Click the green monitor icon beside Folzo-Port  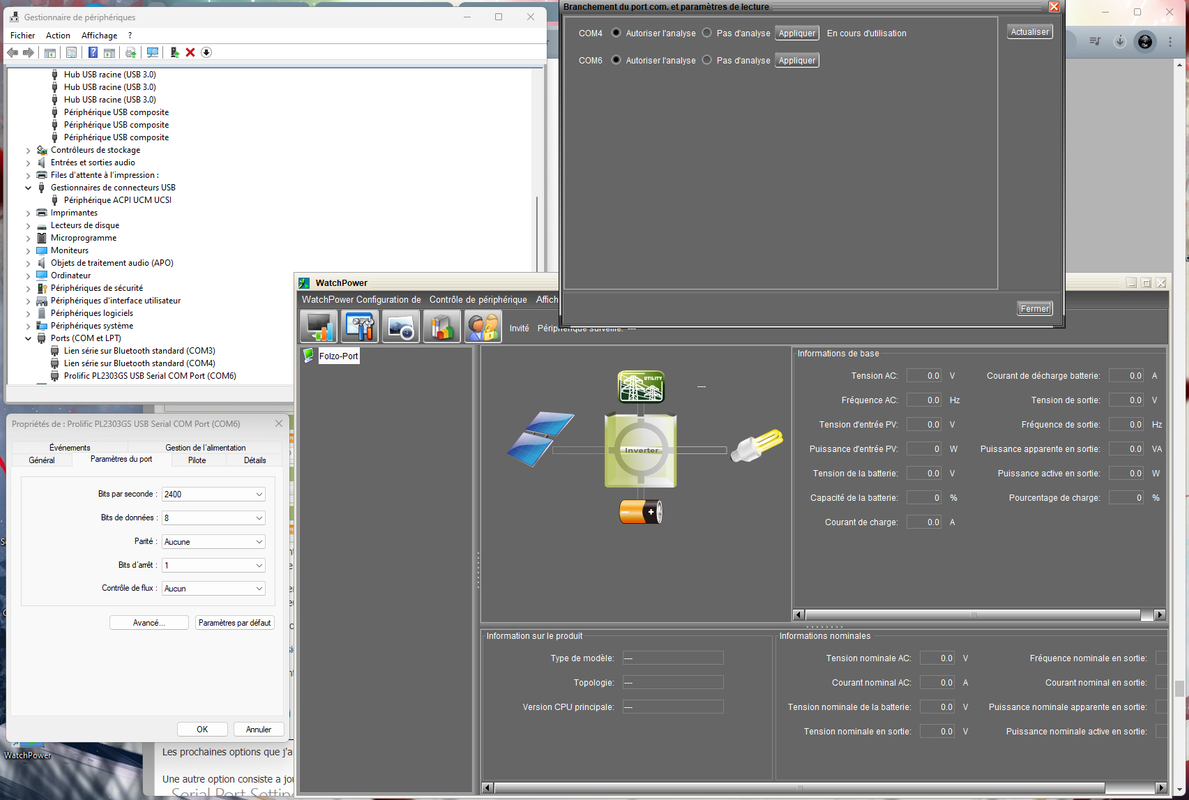pyautogui.click(x=309, y=355)
